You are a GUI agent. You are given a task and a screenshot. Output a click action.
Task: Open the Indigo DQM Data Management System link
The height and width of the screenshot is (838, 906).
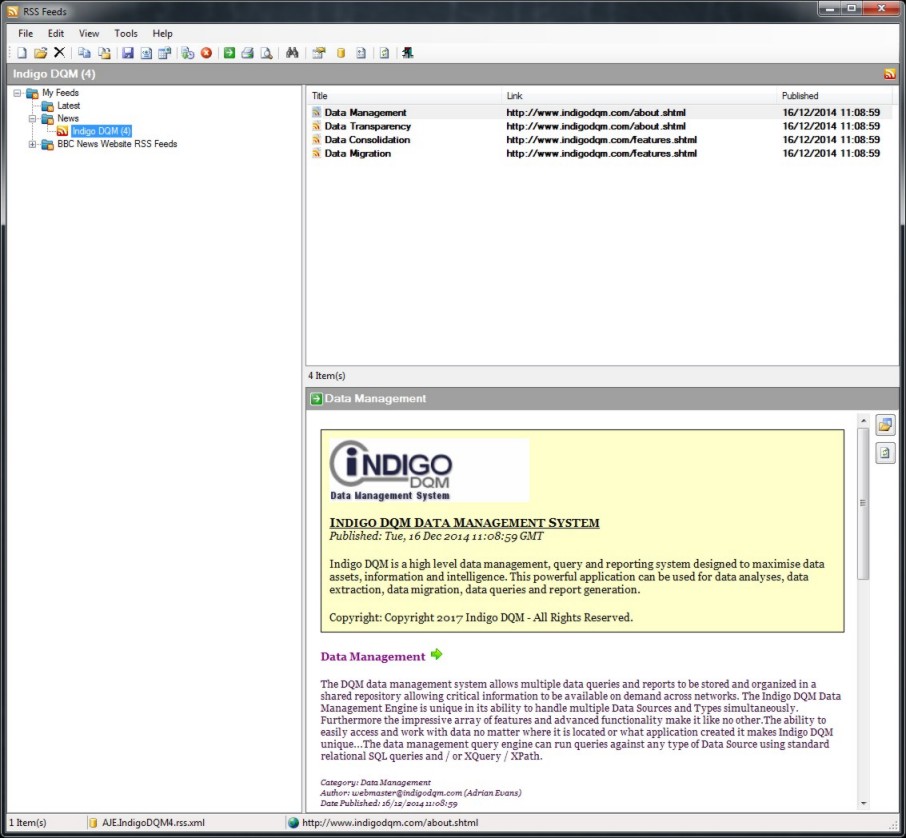(464, 522)
